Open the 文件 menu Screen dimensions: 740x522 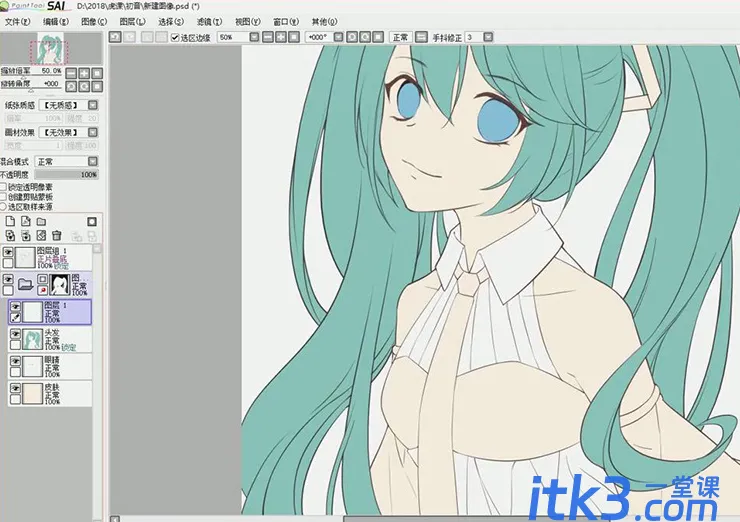coord(17,22)
